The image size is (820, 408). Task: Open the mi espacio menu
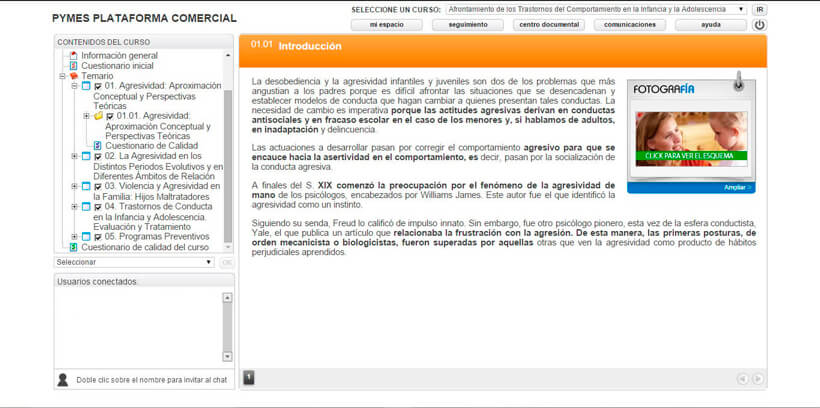point(386,25)
